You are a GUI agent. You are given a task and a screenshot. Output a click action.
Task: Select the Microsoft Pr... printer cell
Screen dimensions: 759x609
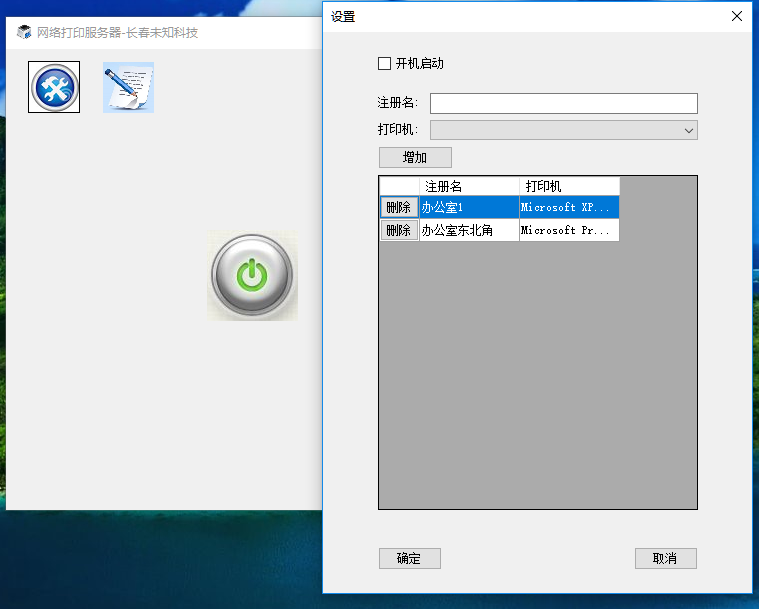tap(568, 231)
